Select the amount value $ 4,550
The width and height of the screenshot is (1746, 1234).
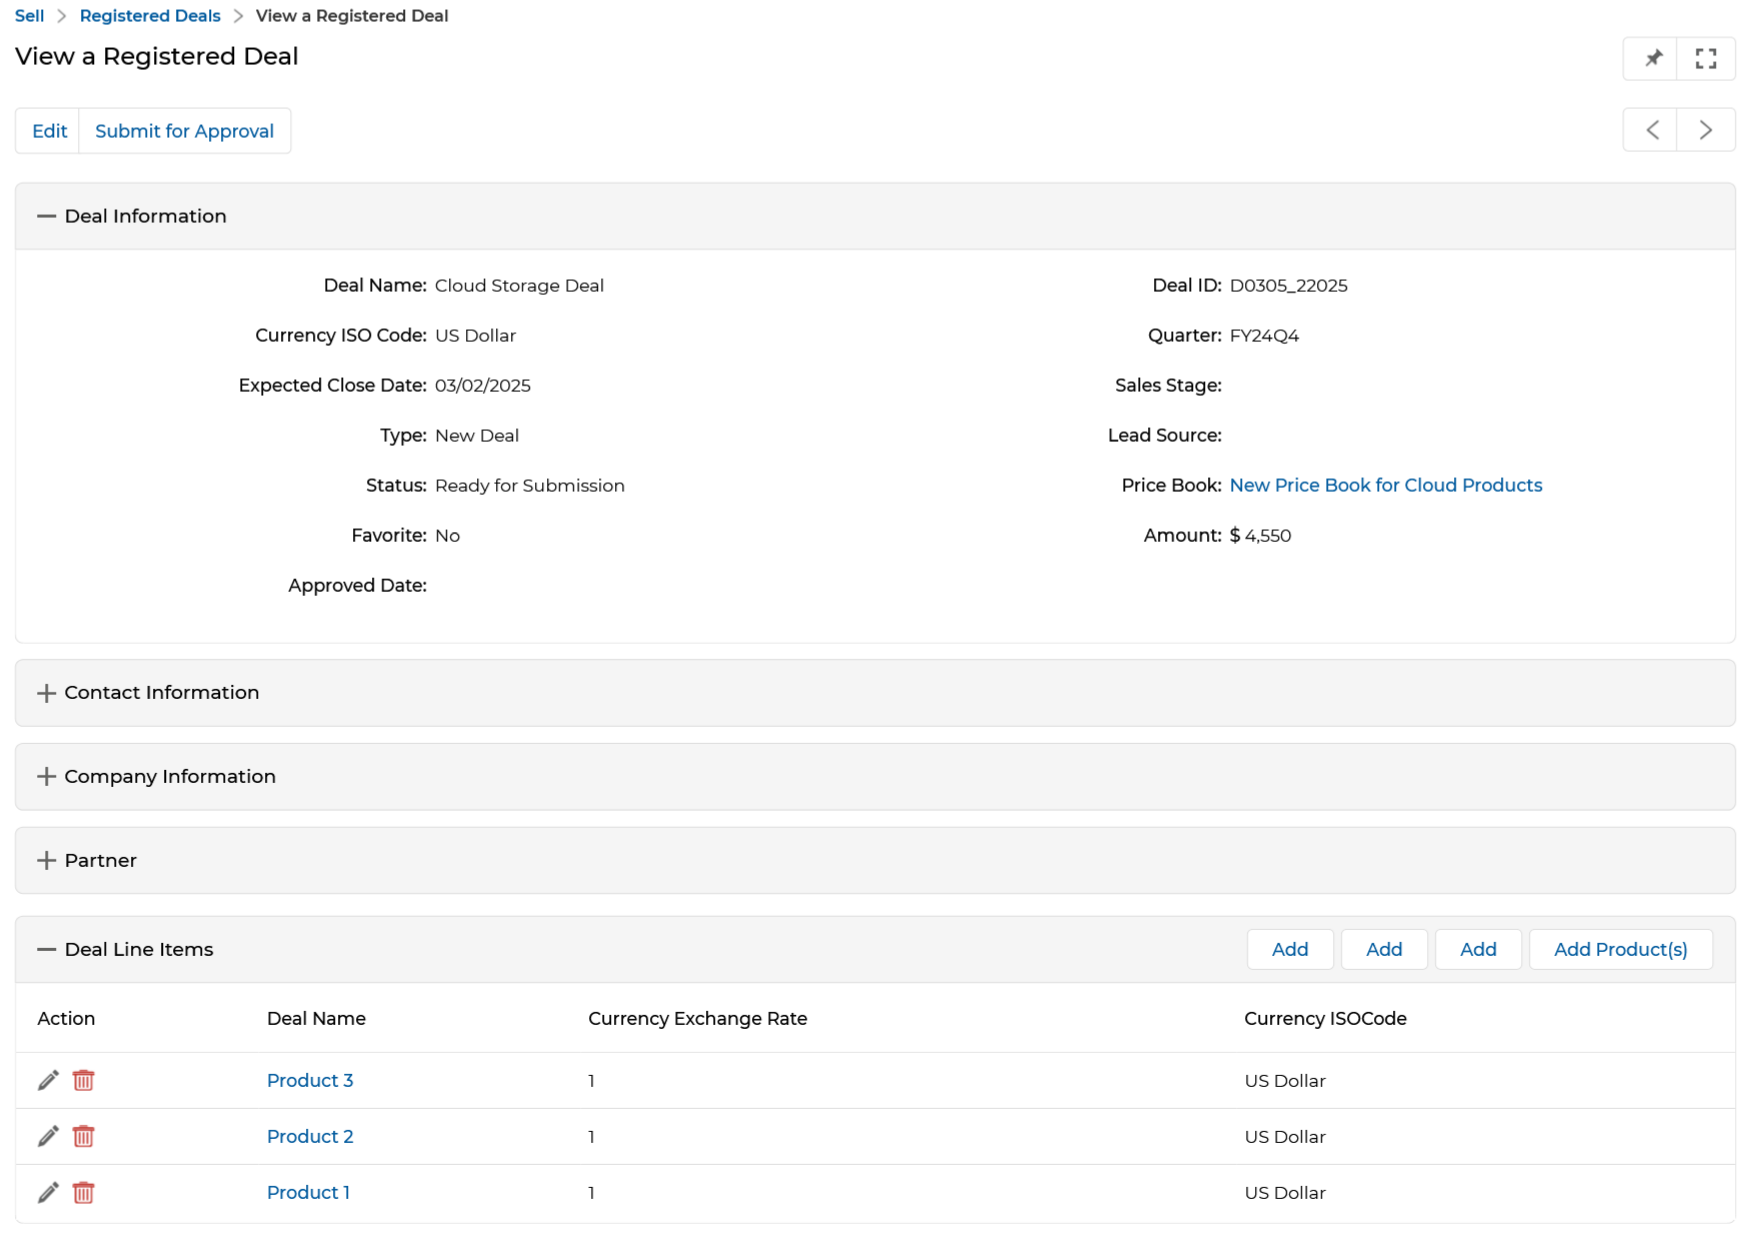coord(1260,536)
